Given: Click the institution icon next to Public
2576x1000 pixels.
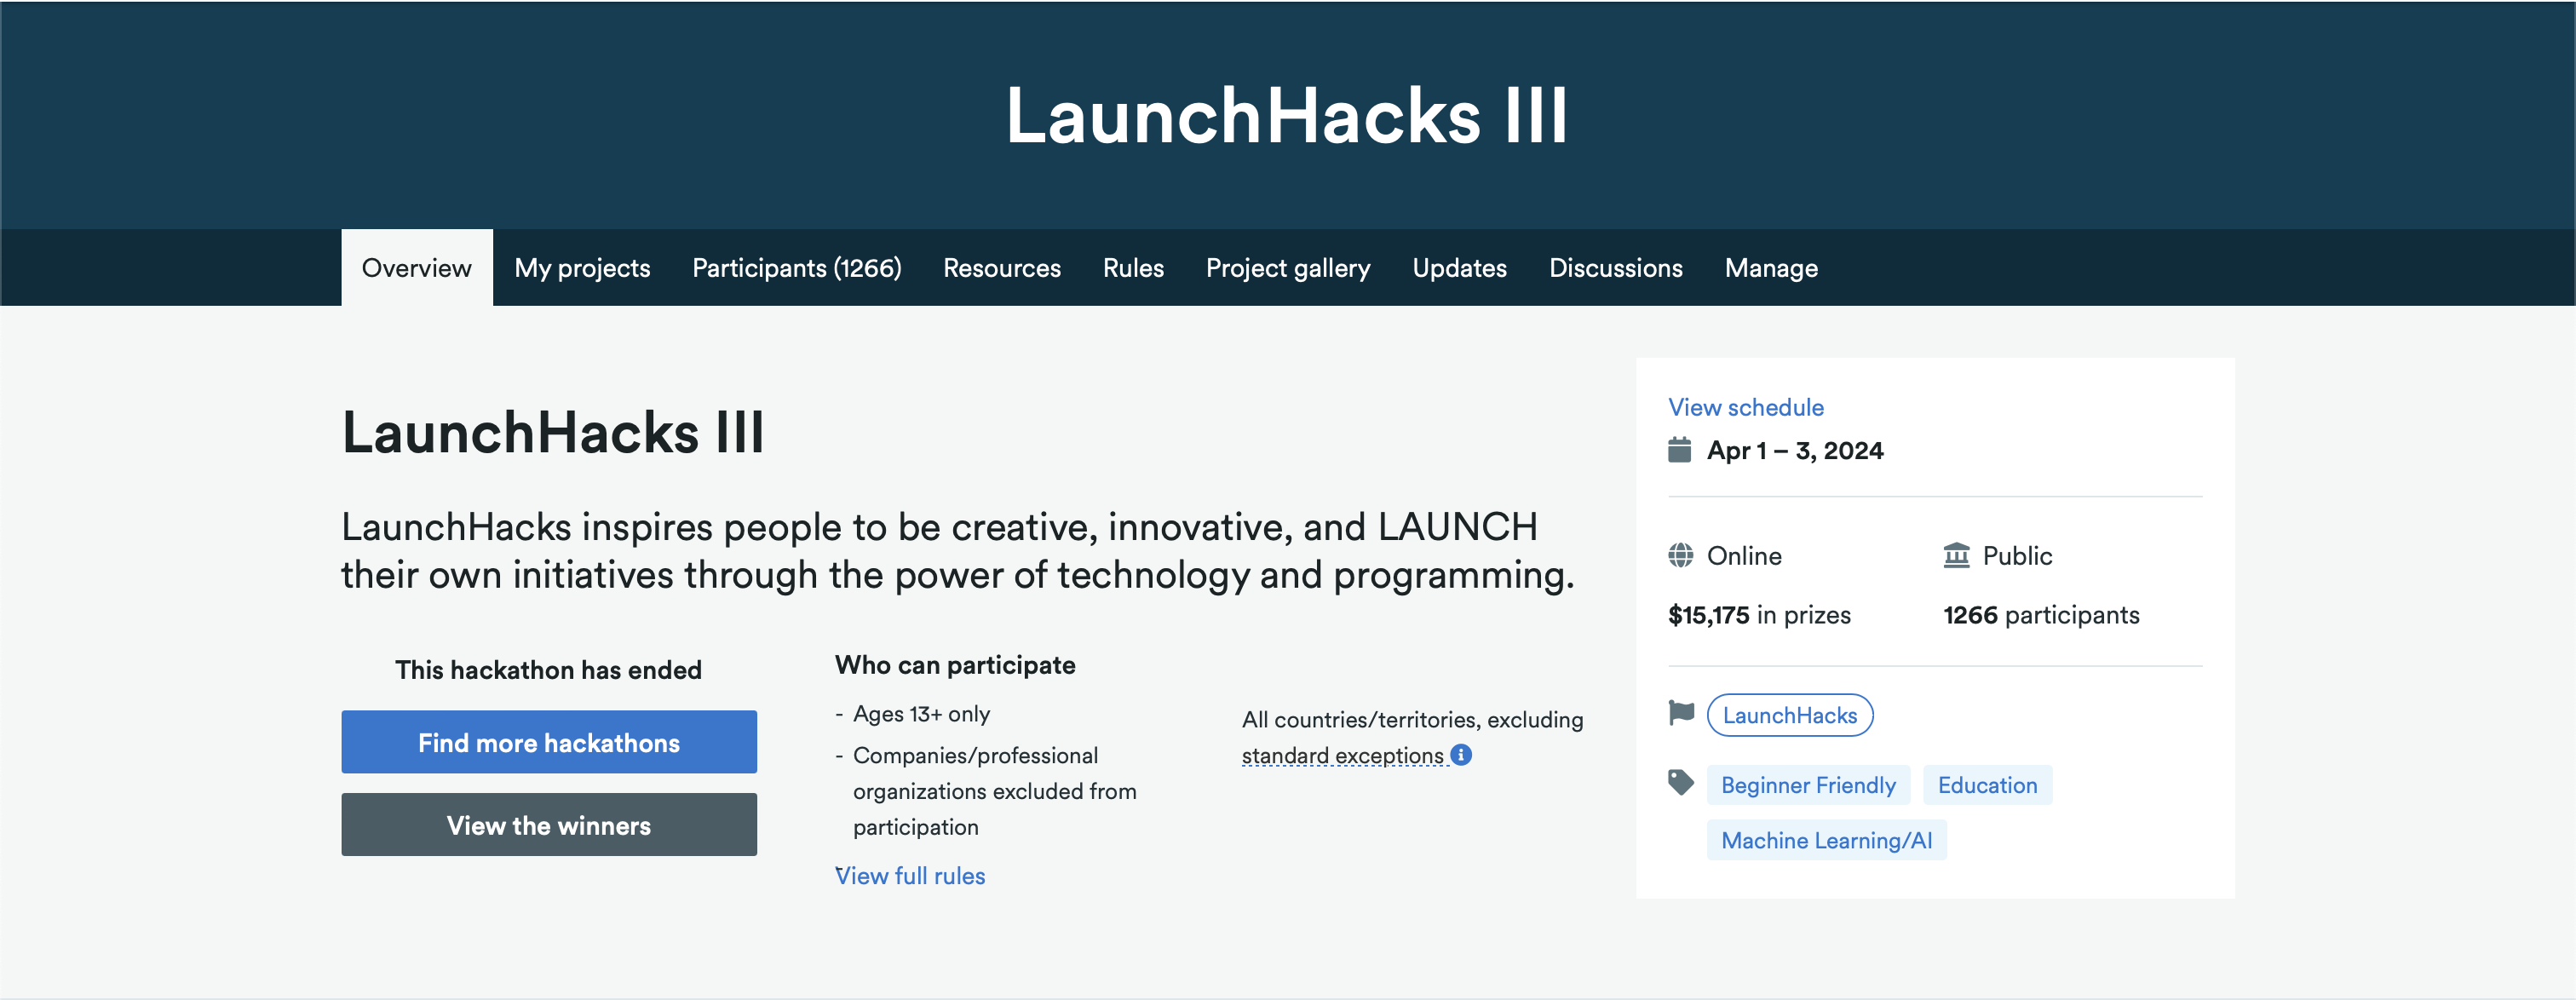Looking at the screenshot, I should coord(1957,555).
